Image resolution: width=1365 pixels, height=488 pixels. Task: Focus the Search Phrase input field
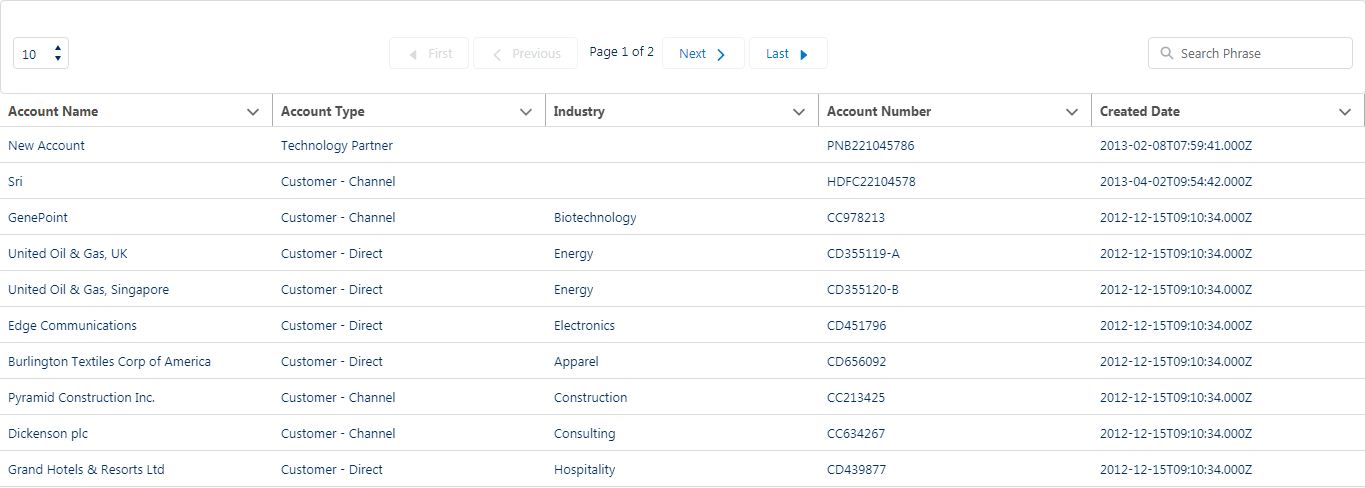point(1250,54)
